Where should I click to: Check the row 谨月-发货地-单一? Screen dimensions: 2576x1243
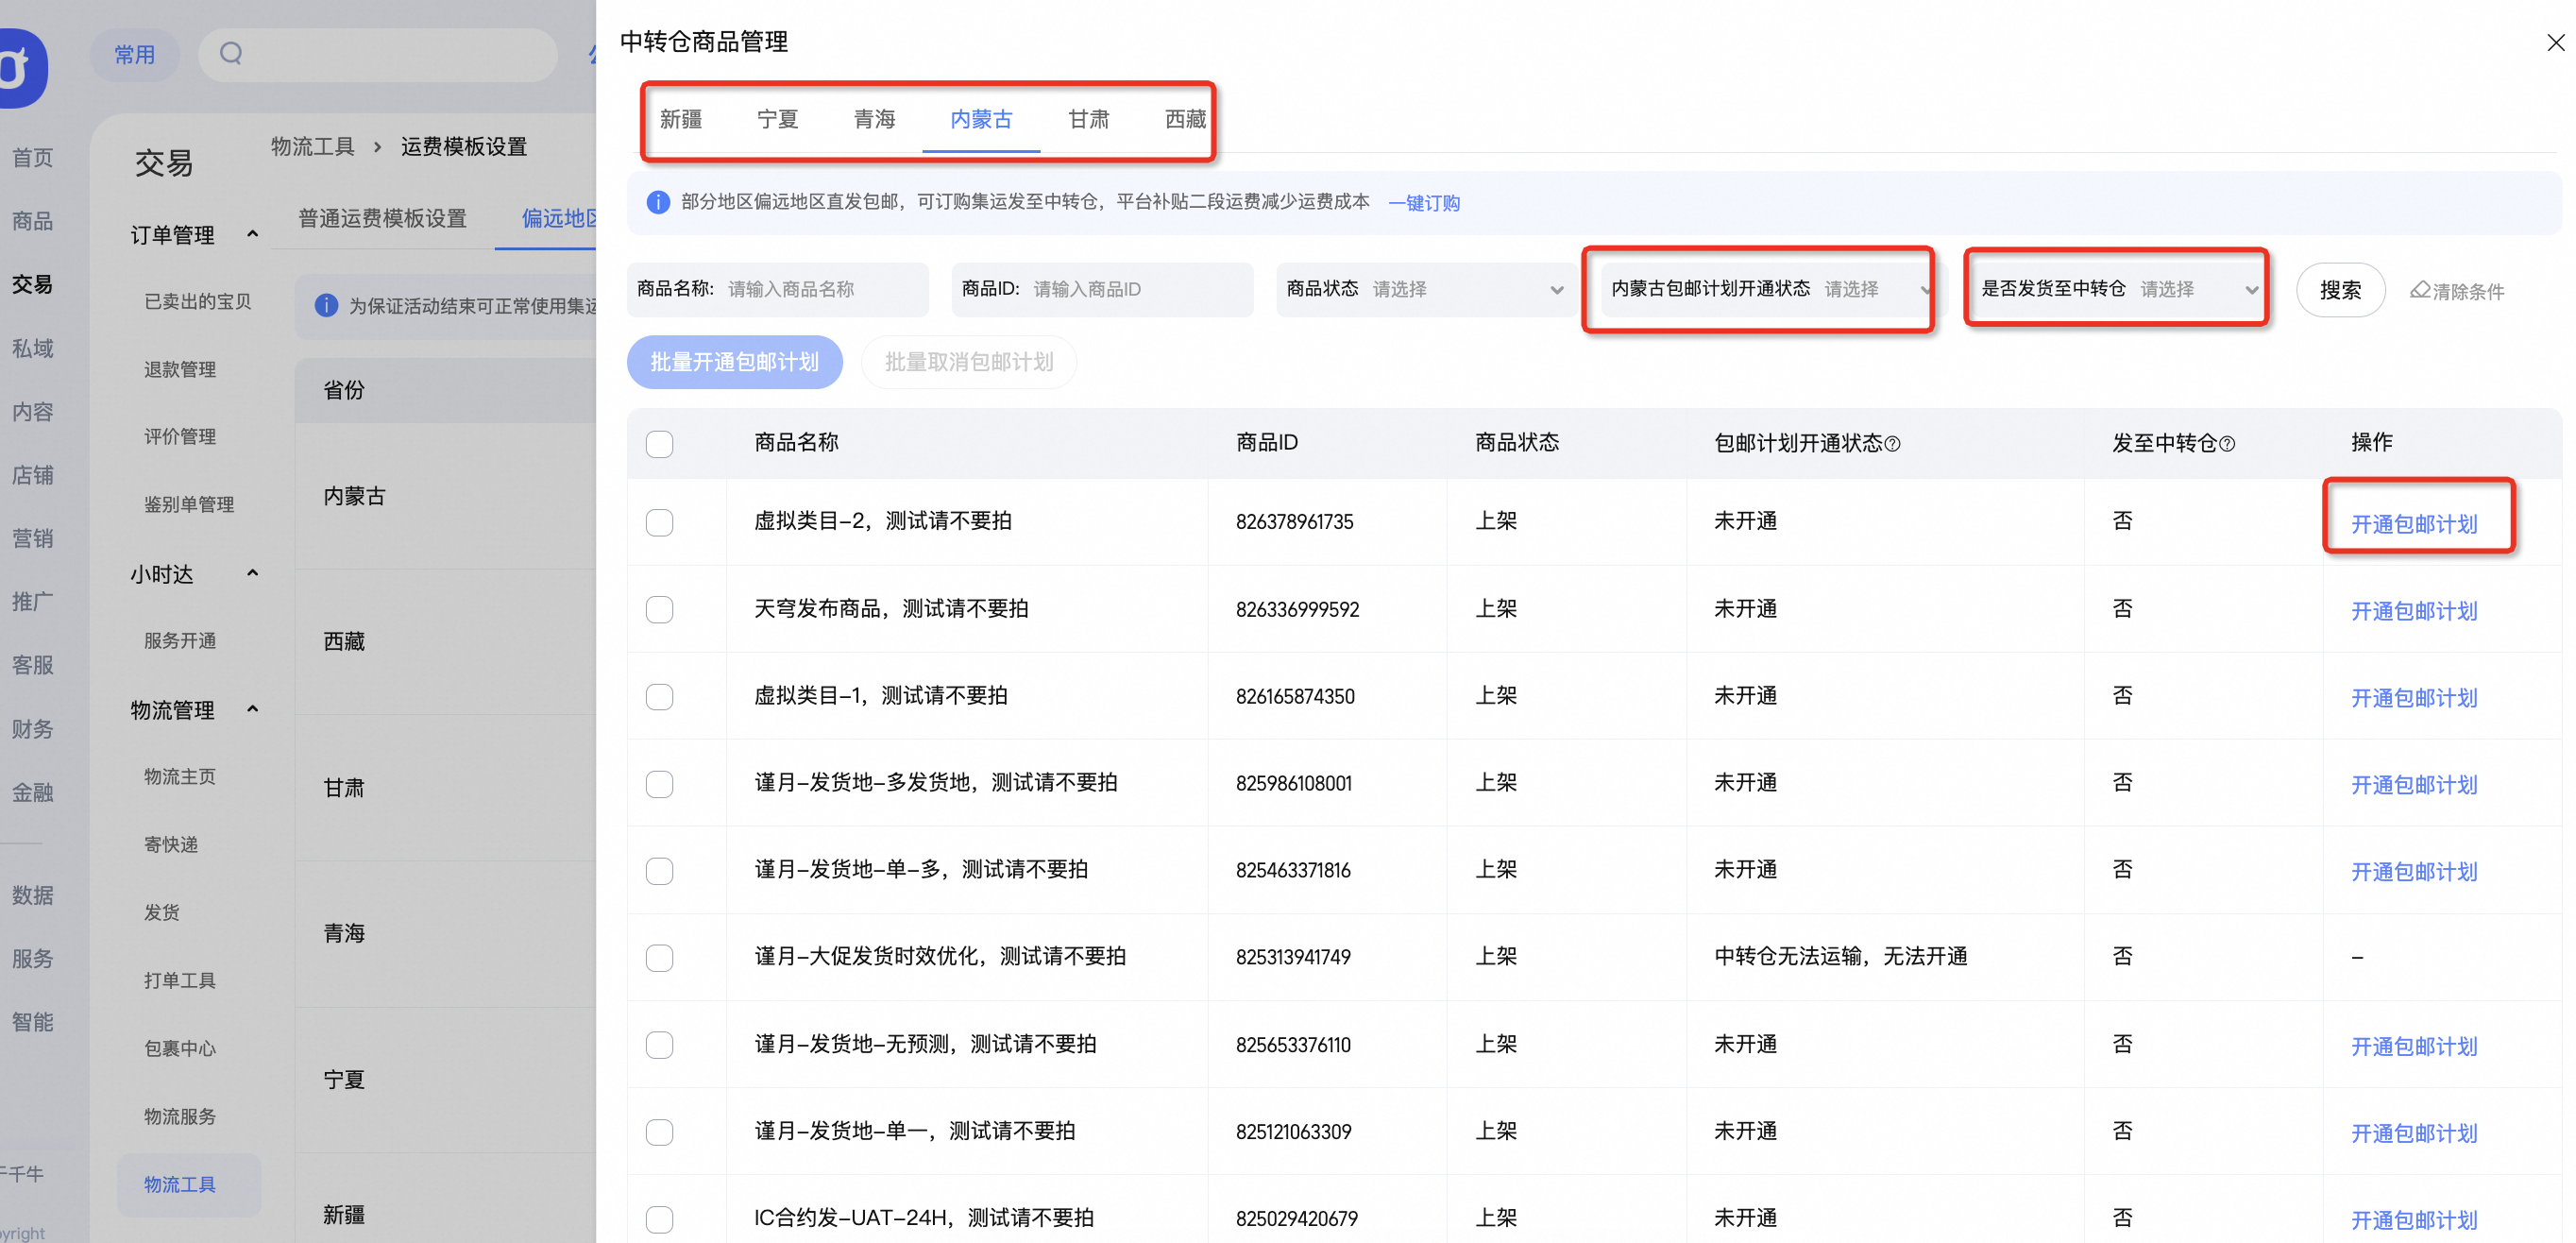tap(659, 1131)
